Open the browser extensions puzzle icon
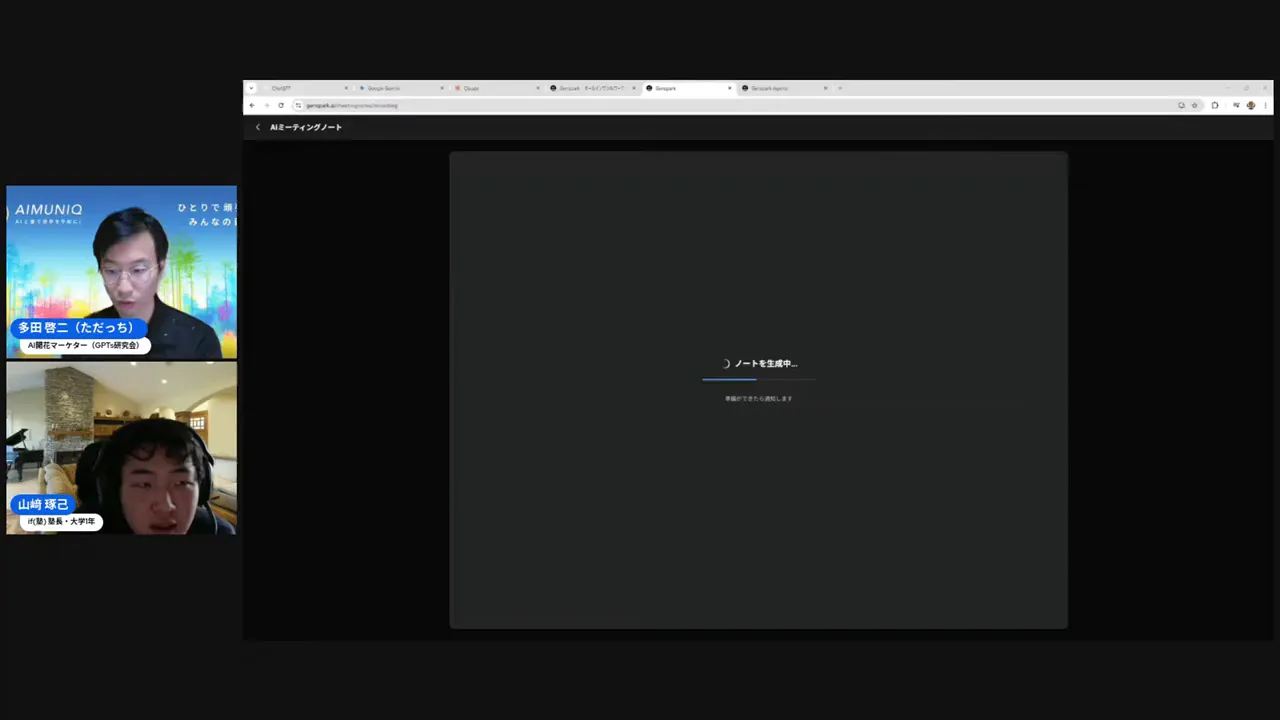The height and width of the screenshot is (720, 1280). click(1215, 105)
